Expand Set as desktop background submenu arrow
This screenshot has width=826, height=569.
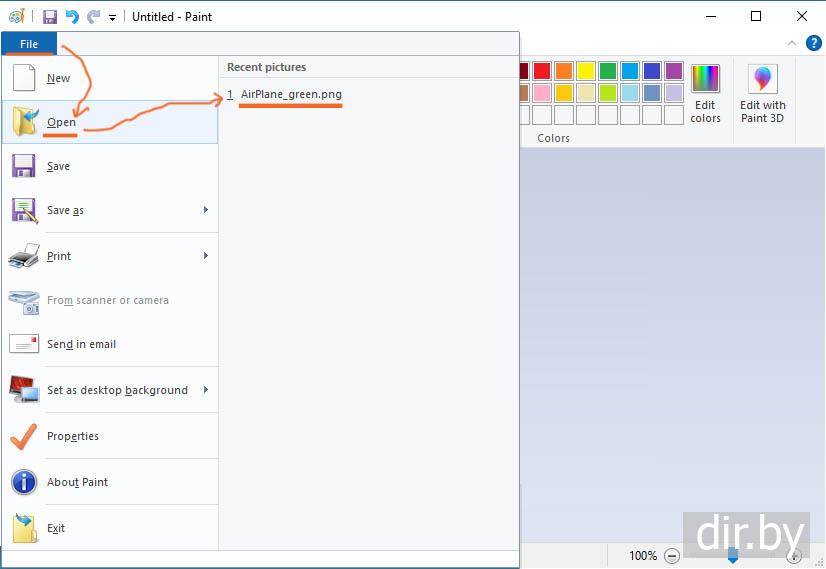click(x=206, y=390)
